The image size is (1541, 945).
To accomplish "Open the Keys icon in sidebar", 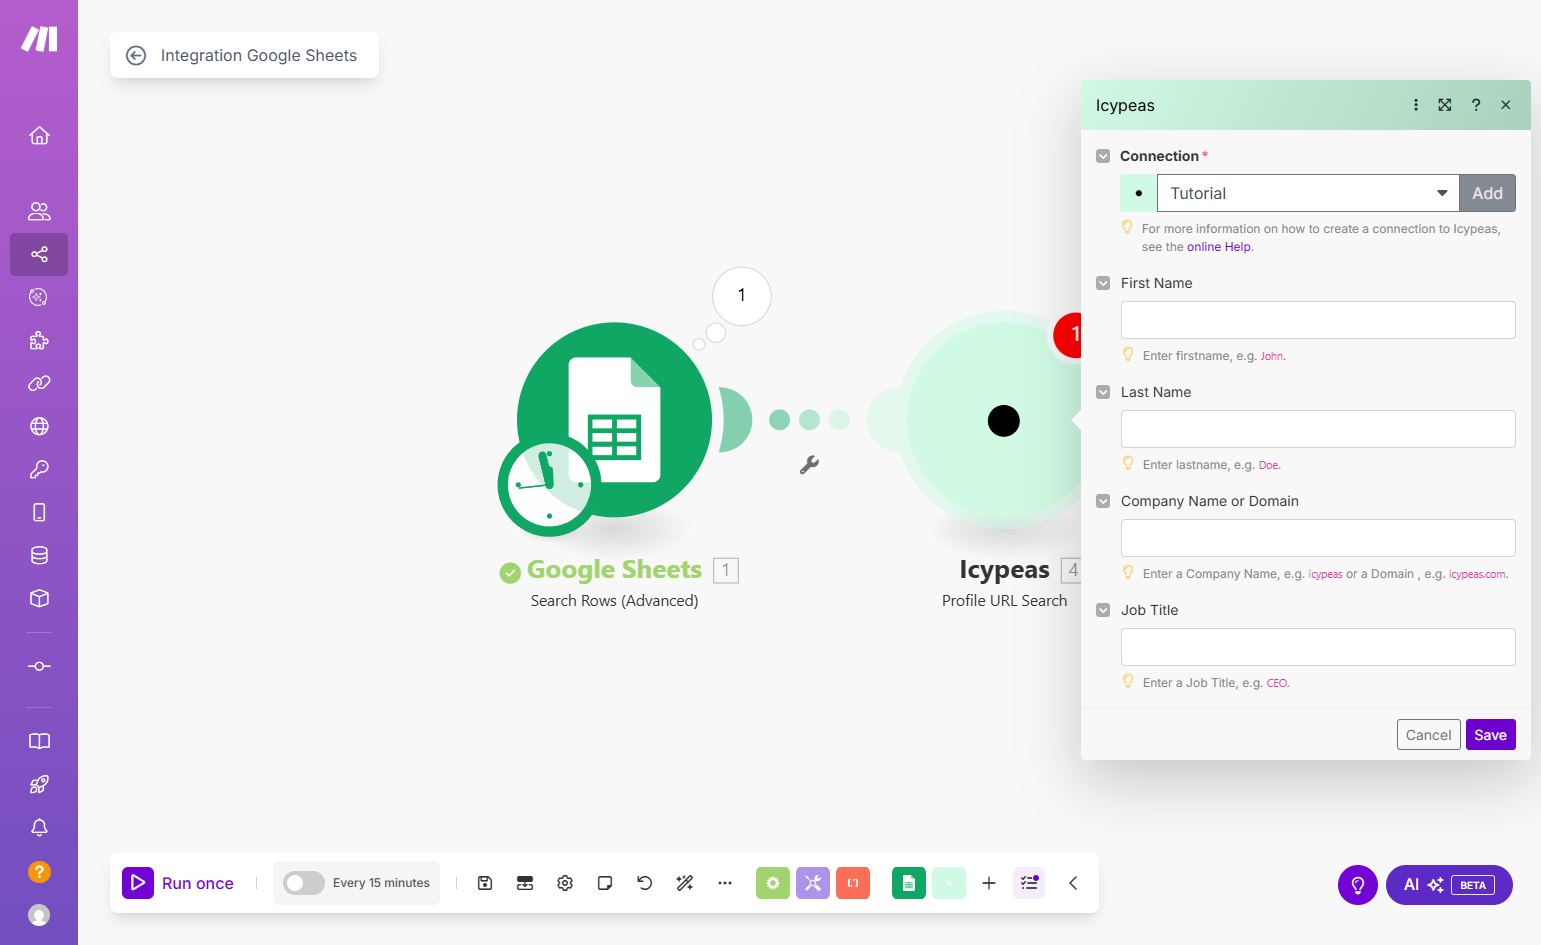I will tap(39, 469).
